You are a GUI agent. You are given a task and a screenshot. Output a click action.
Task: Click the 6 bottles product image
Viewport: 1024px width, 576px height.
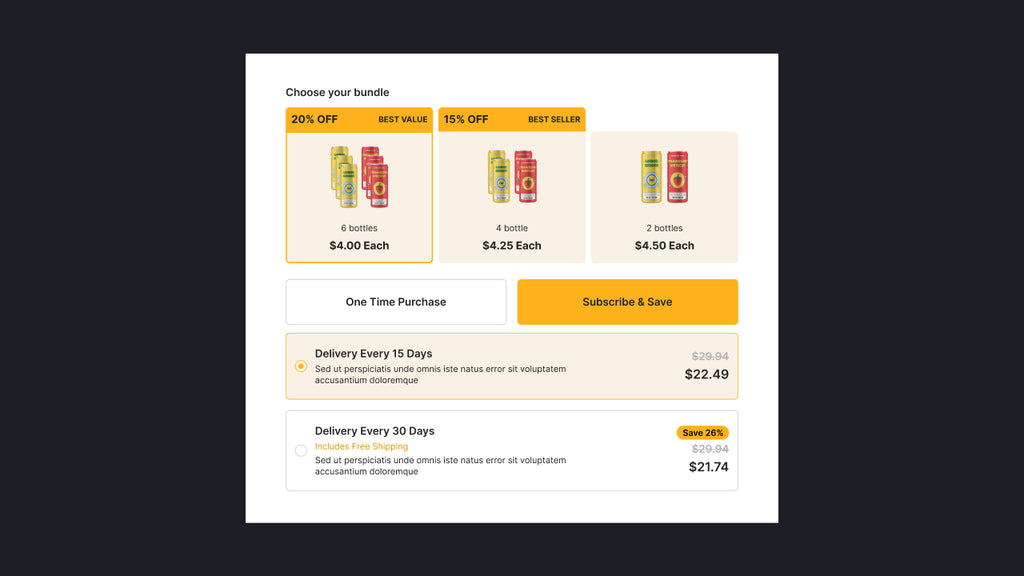point(359,177)
